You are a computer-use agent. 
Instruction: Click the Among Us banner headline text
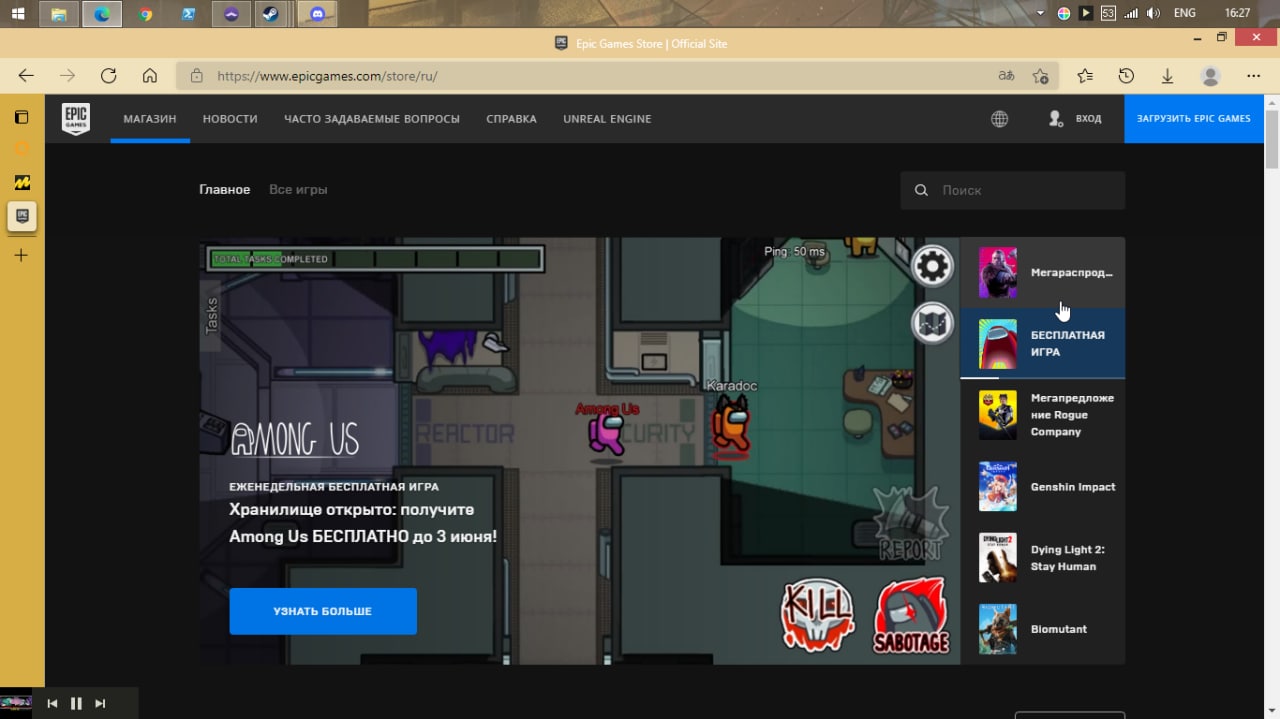coord(363,523)
